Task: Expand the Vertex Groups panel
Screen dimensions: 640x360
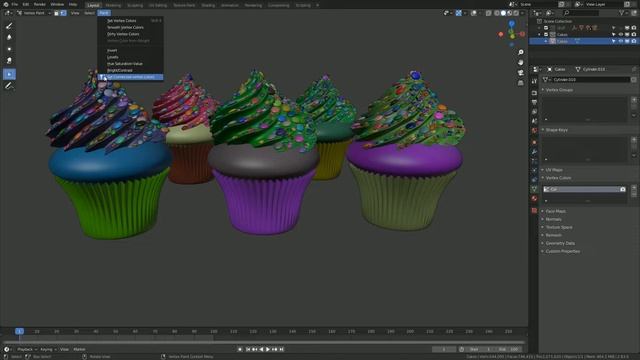Action: click(x=560, y=90)
